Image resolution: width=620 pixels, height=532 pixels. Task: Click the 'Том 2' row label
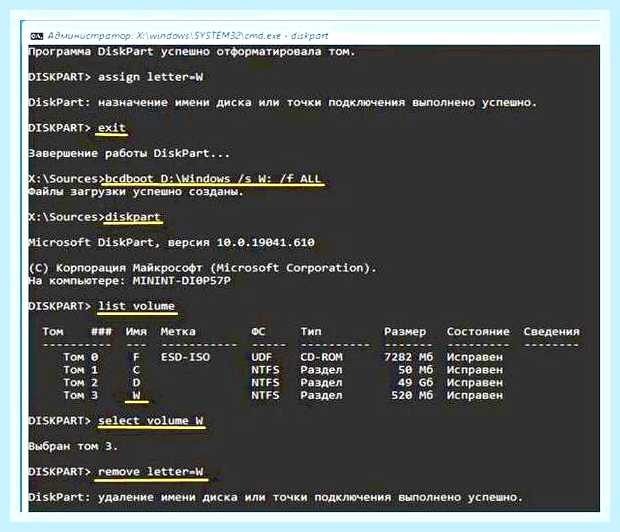pos(81,382)
